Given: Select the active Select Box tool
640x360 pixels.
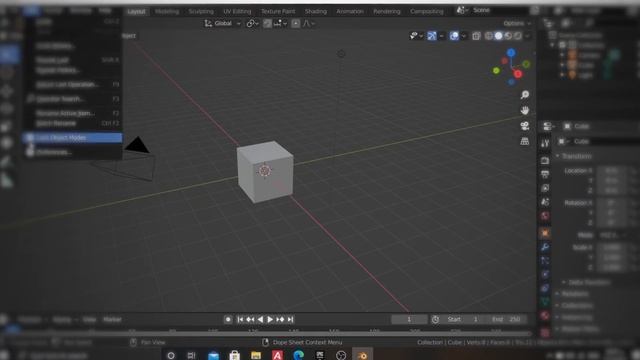Looking at the screenshot, I should 9,55.
